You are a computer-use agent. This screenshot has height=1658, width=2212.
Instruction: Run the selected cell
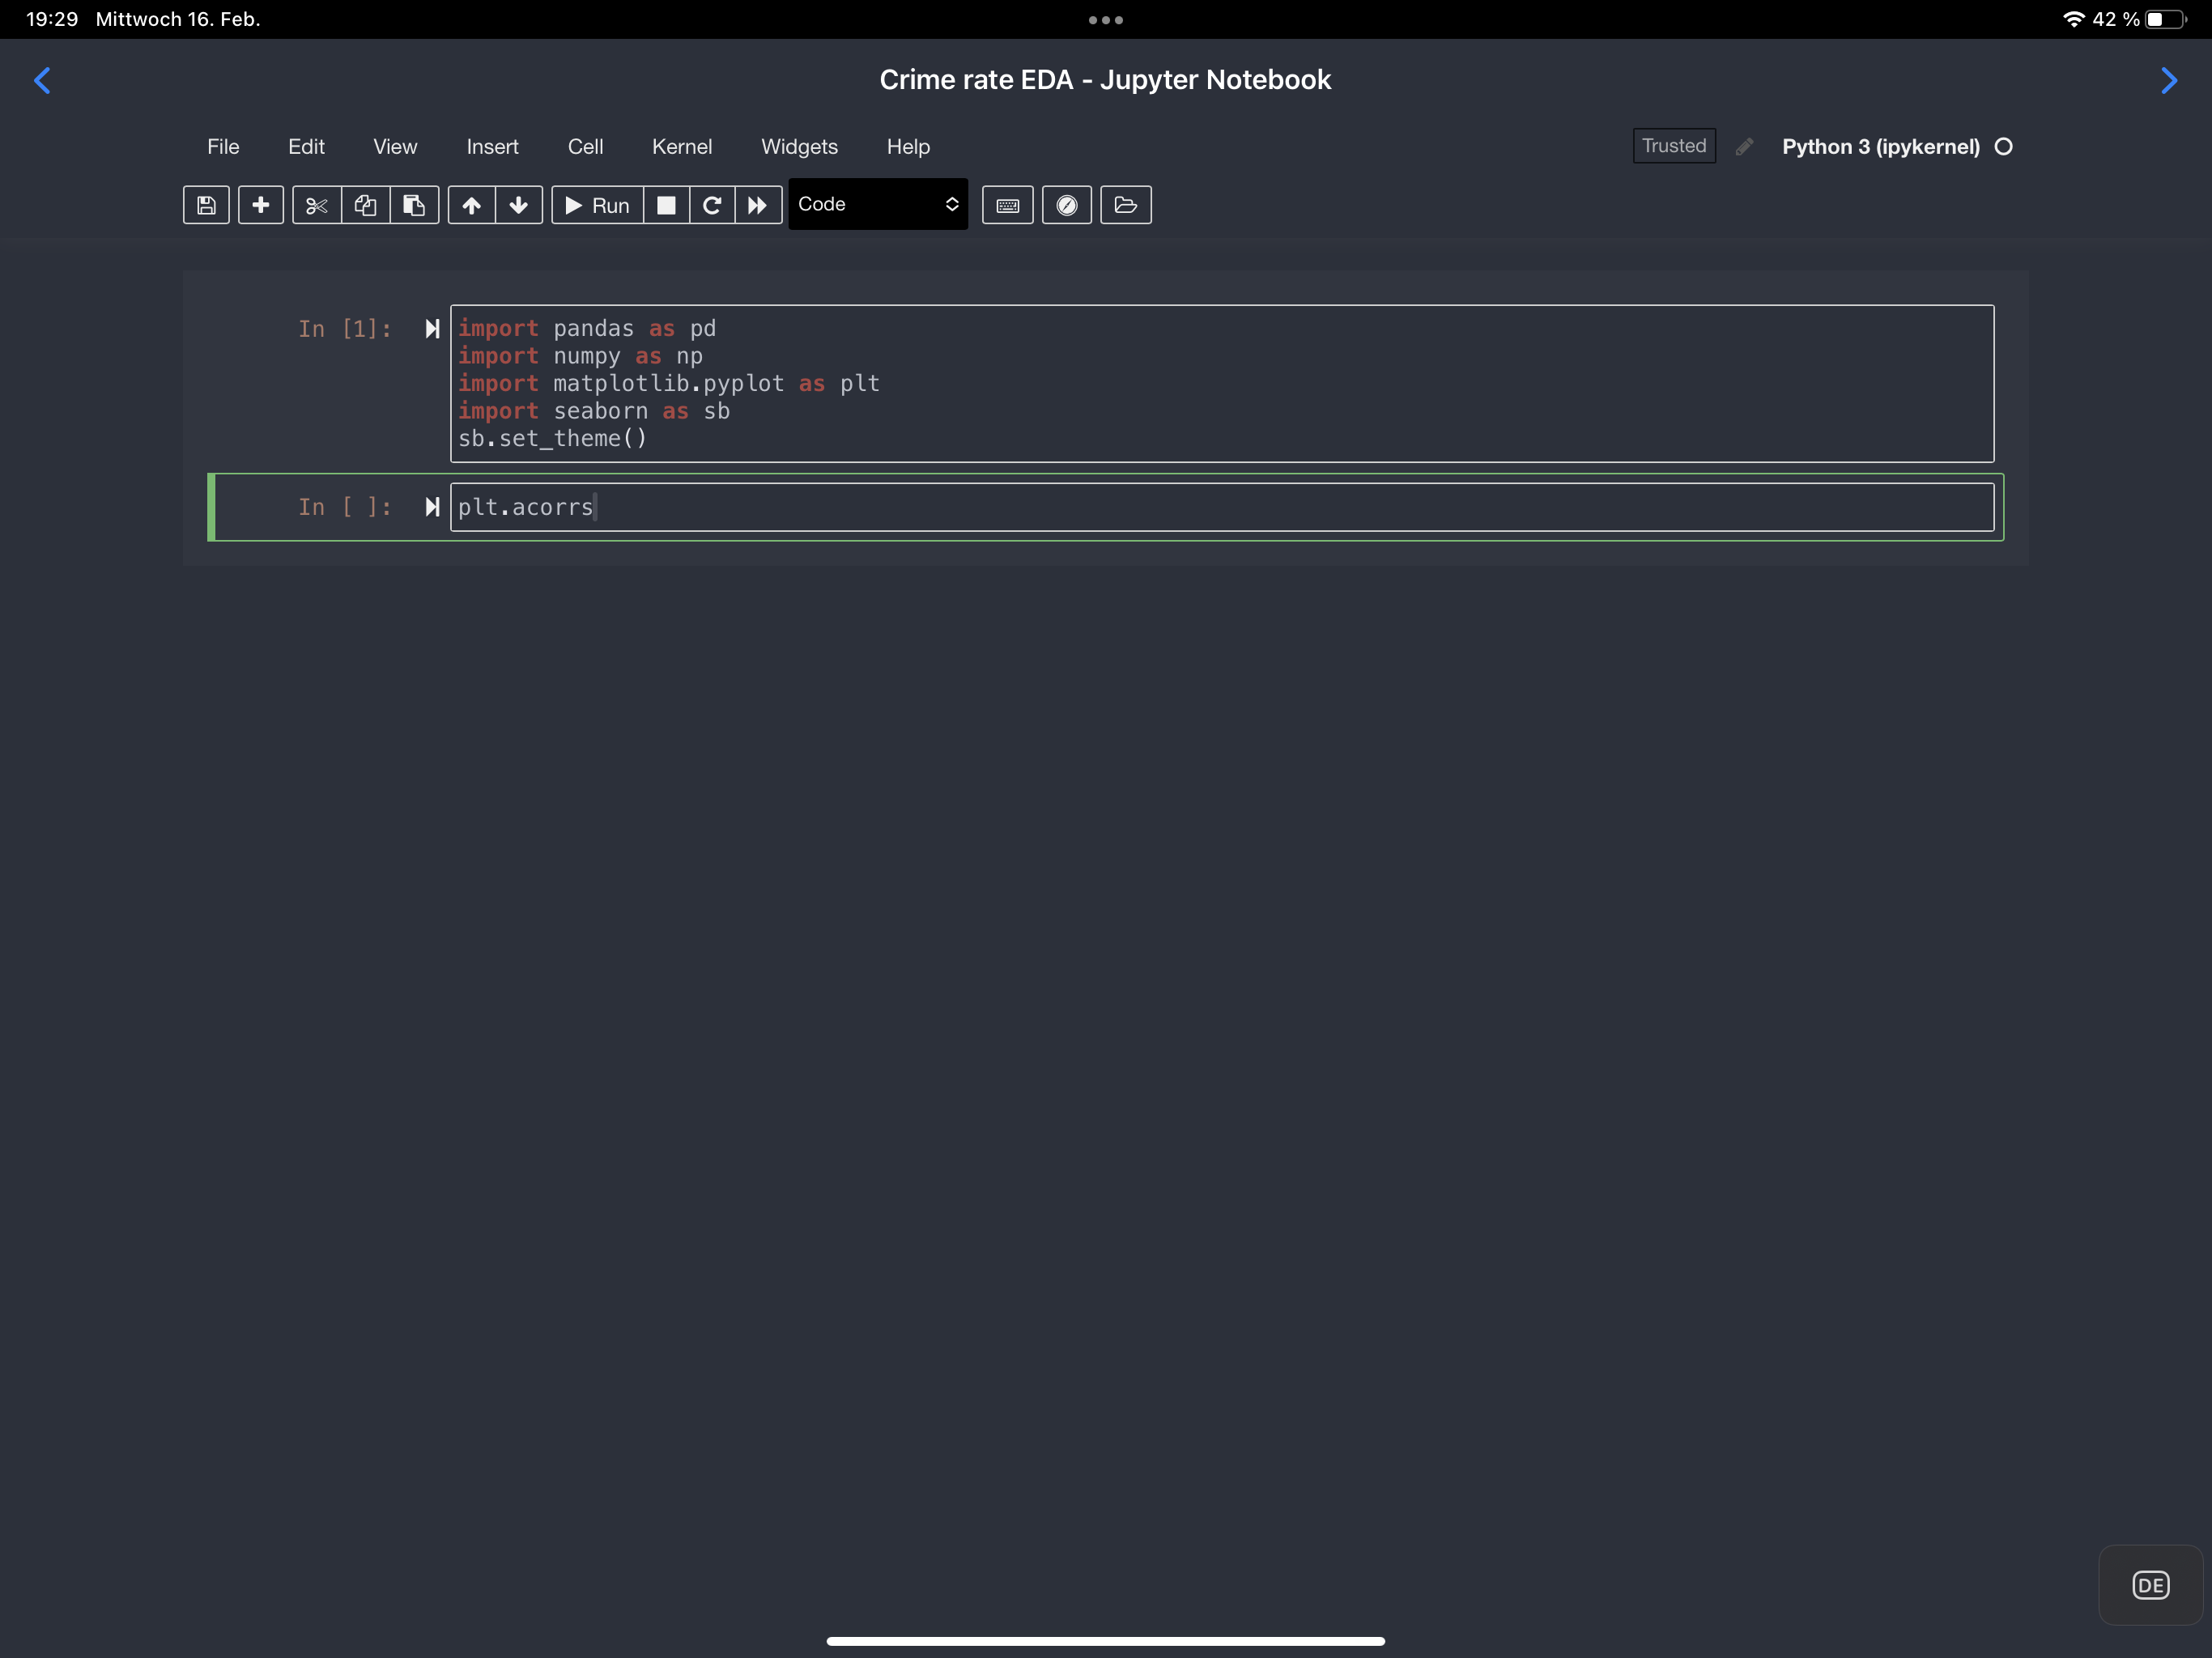tap(597, 205)
